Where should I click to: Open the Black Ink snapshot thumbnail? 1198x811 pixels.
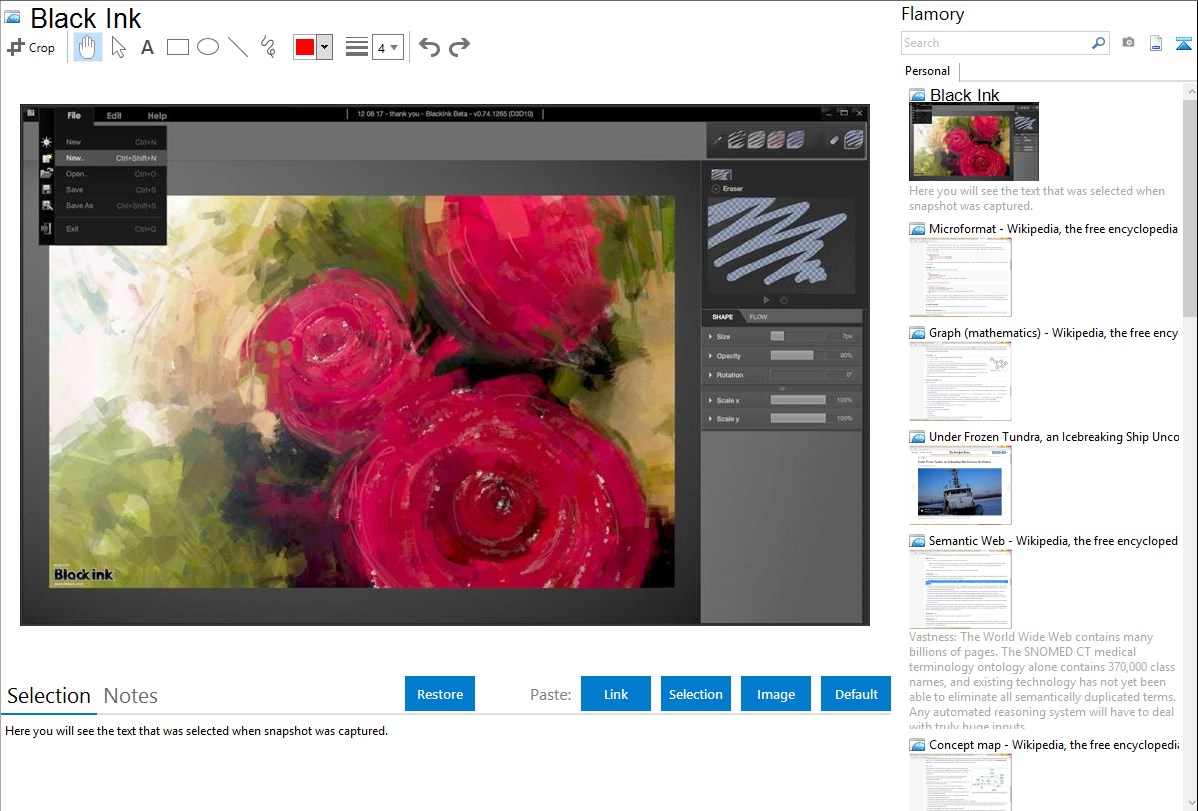[x=974, y=141]
